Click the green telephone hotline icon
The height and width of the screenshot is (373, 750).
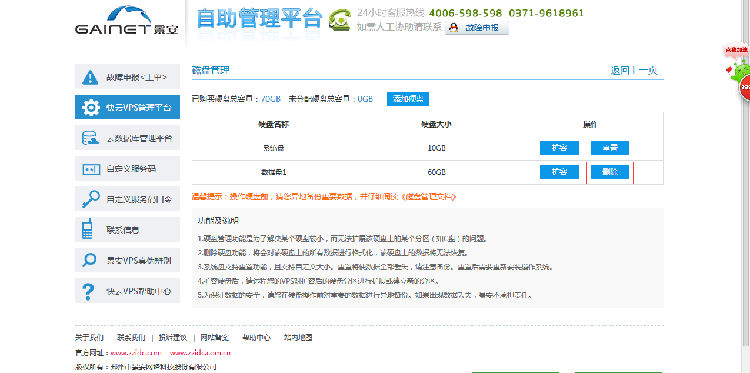click(340, 19)
